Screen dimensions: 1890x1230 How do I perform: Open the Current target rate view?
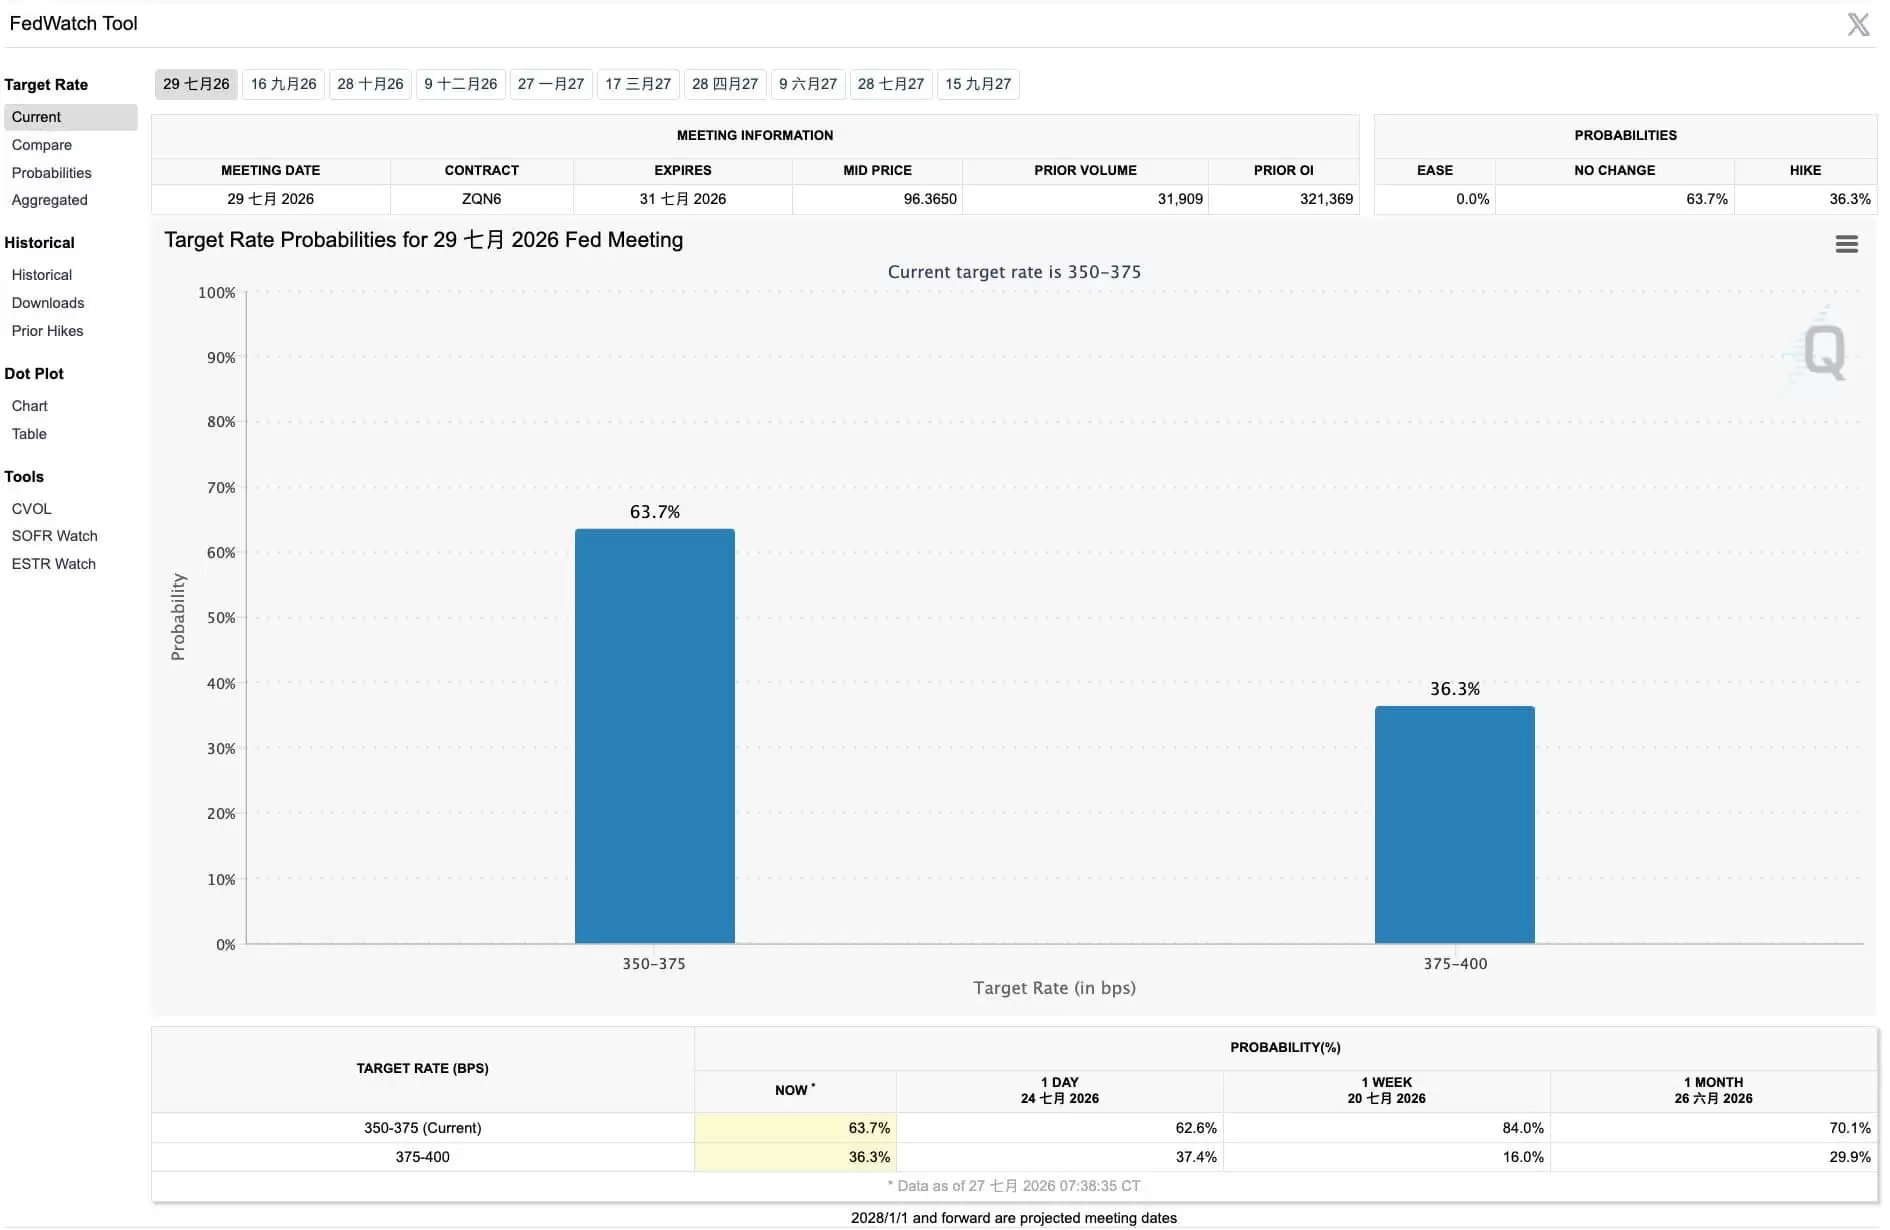[x=70, y=117]
